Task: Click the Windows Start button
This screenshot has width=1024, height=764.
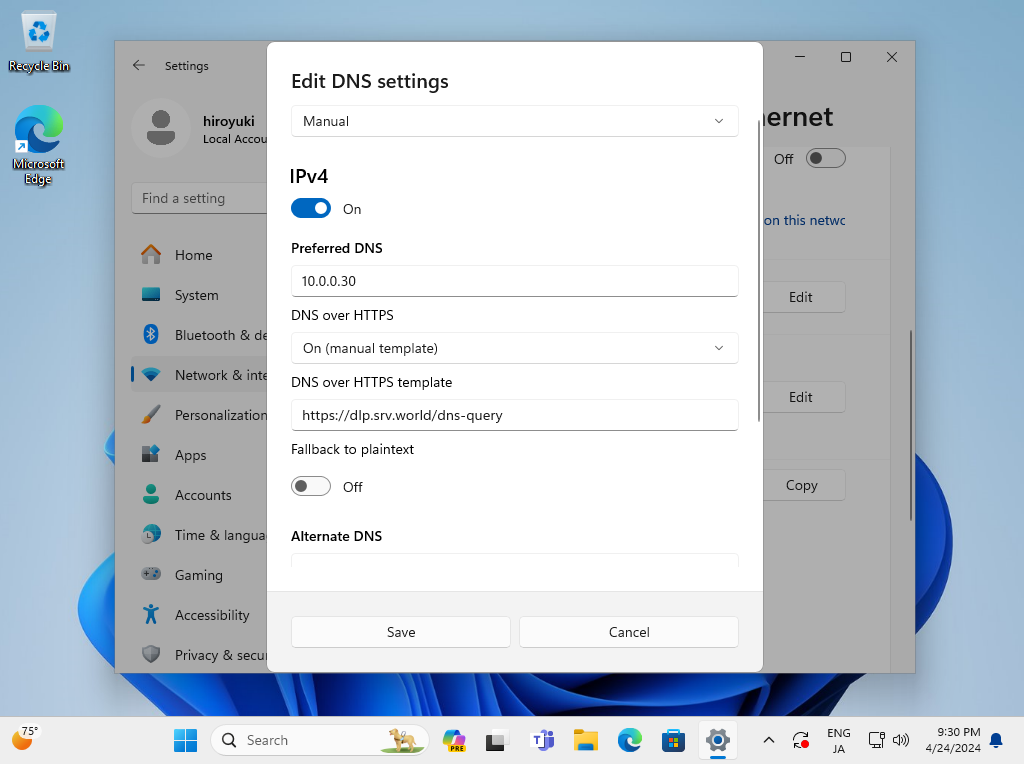Action: pyautogui.click(x=186, y=740)
